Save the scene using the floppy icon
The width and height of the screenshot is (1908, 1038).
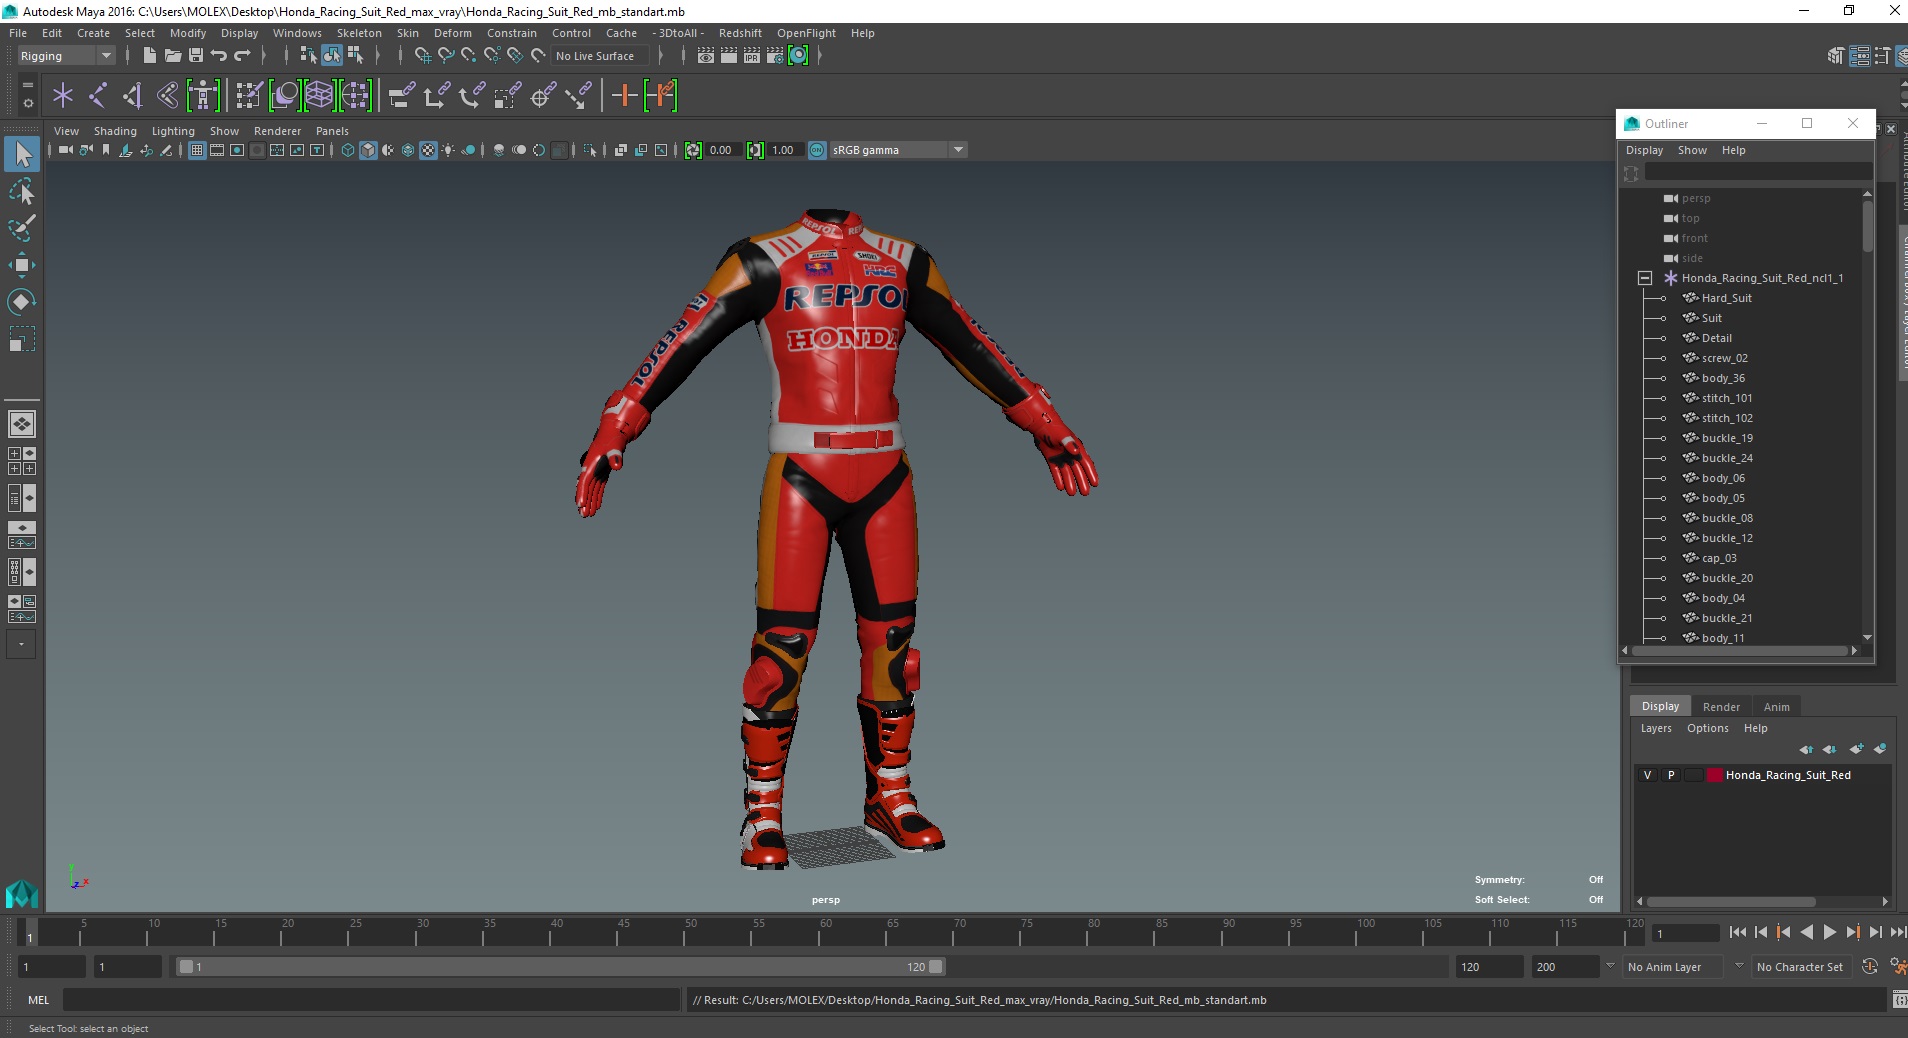pyautogui.click(x=196, y=56)
